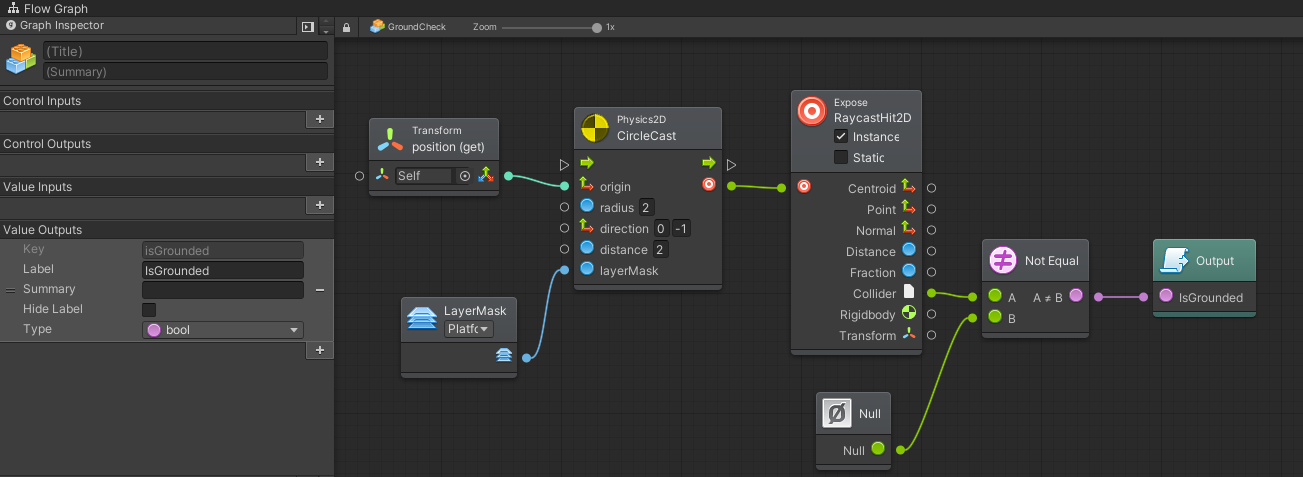Image resolution: width=1303 pixels, height=477 pixels.
Task: Click the lock icon in graph toolbar
Action: pyautogui.click(x=346, y=27)
